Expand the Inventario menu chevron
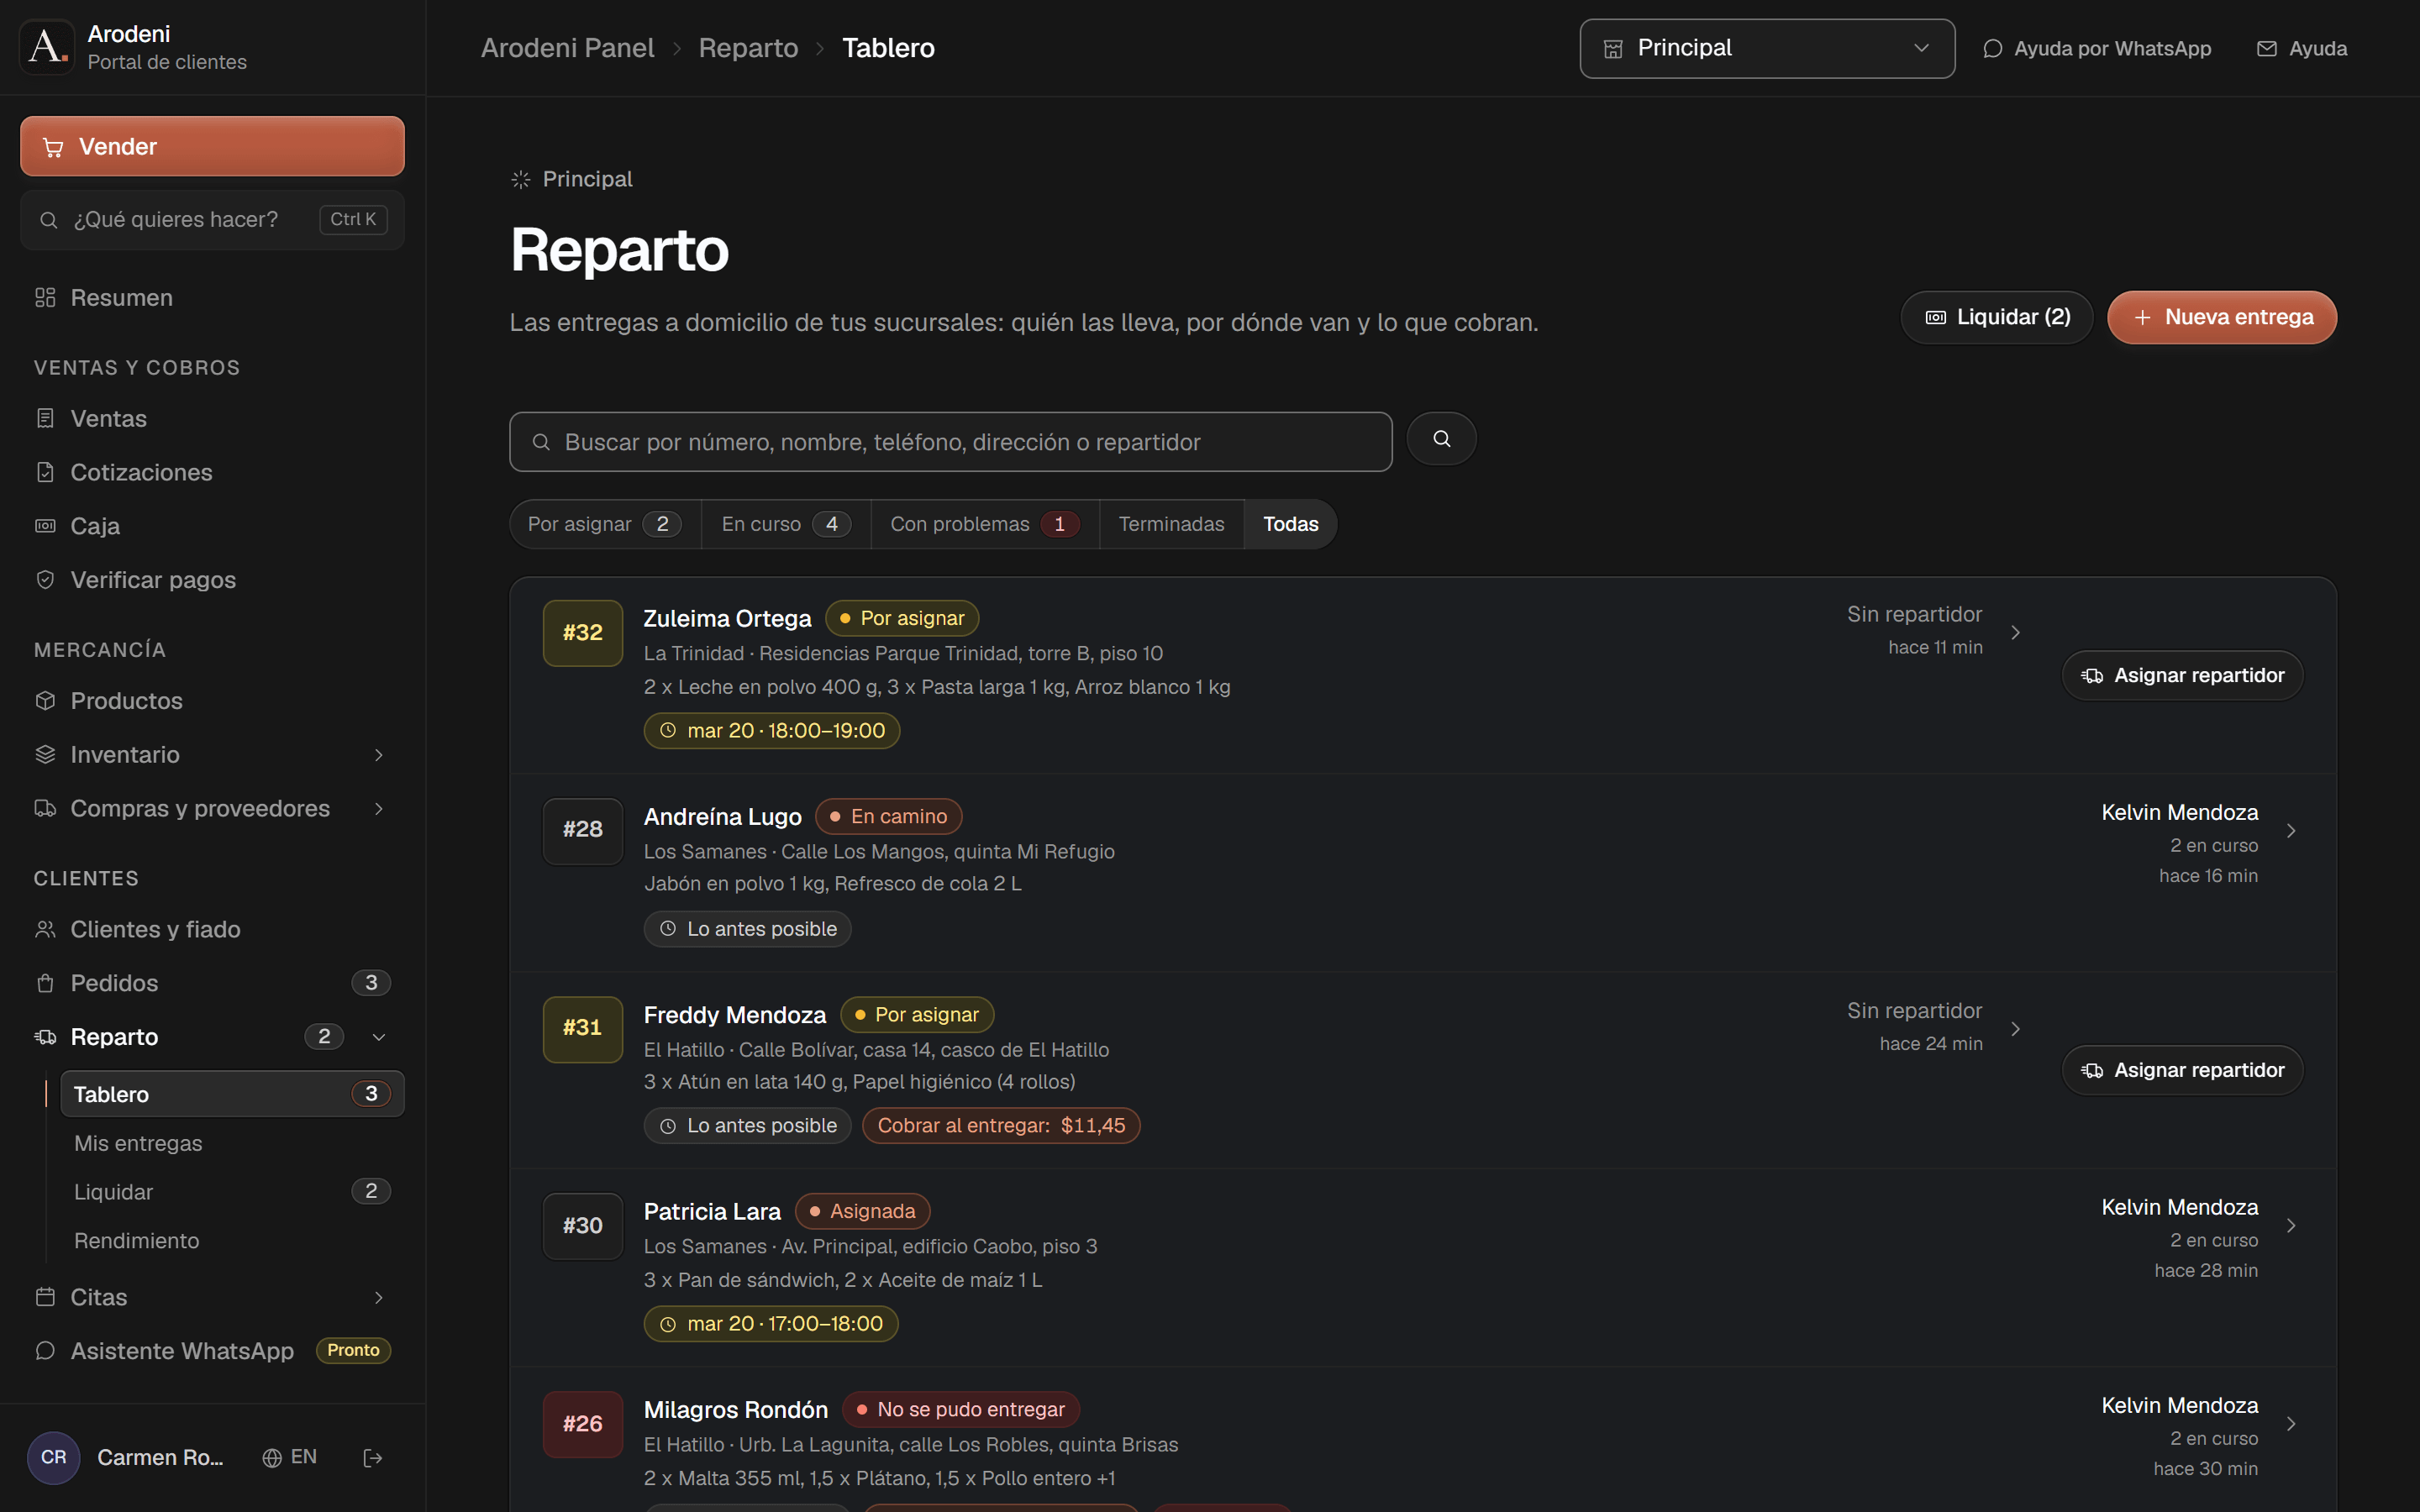 [379, 755]
